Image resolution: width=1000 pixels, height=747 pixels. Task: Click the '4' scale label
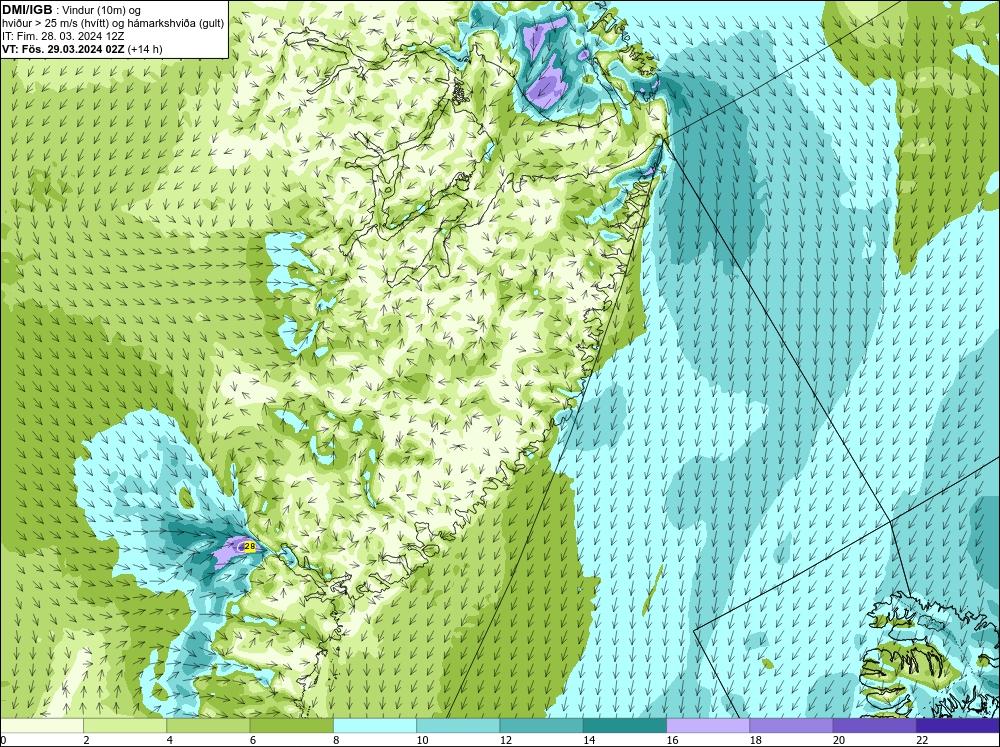point(170,740)
